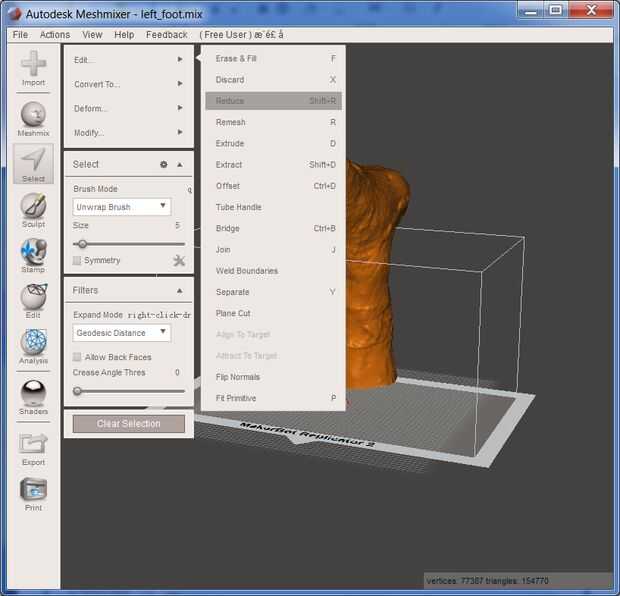This screenshot has height=596, width=620.
Task: Collapse the Select panel
Action: click(x=180, y=165)
